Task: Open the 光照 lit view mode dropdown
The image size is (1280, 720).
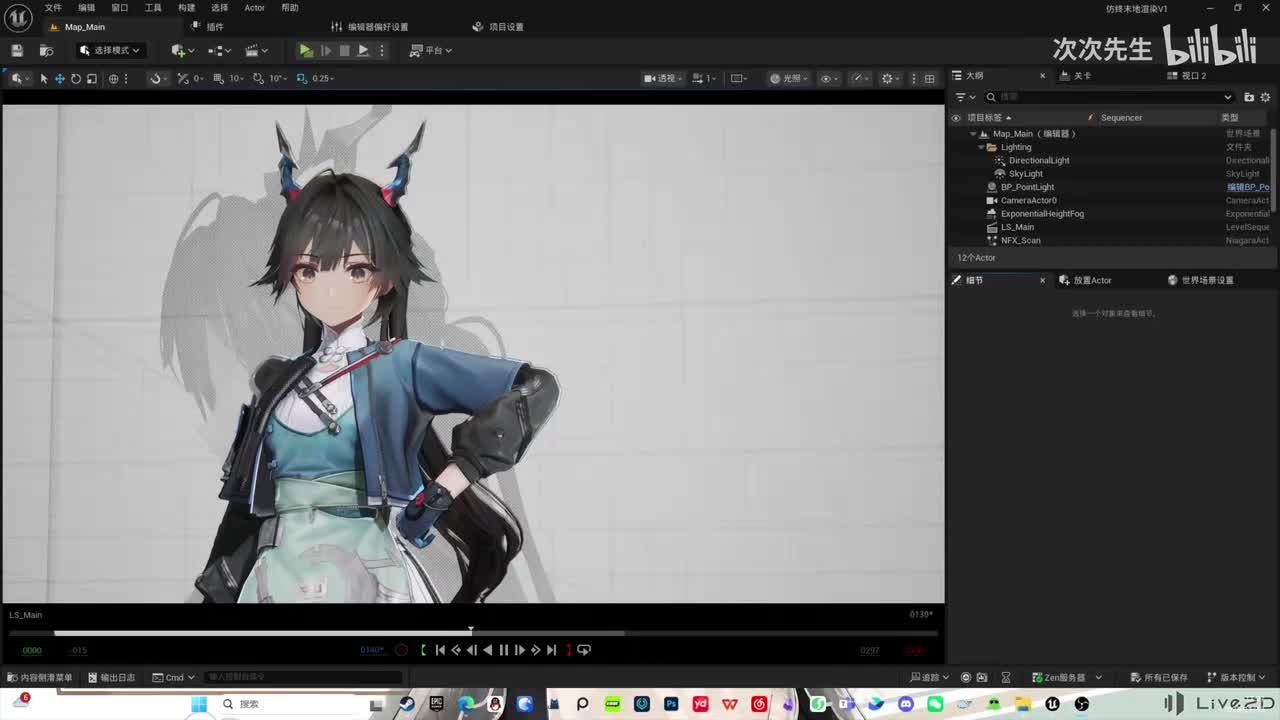Action: (x=789, y=78)
